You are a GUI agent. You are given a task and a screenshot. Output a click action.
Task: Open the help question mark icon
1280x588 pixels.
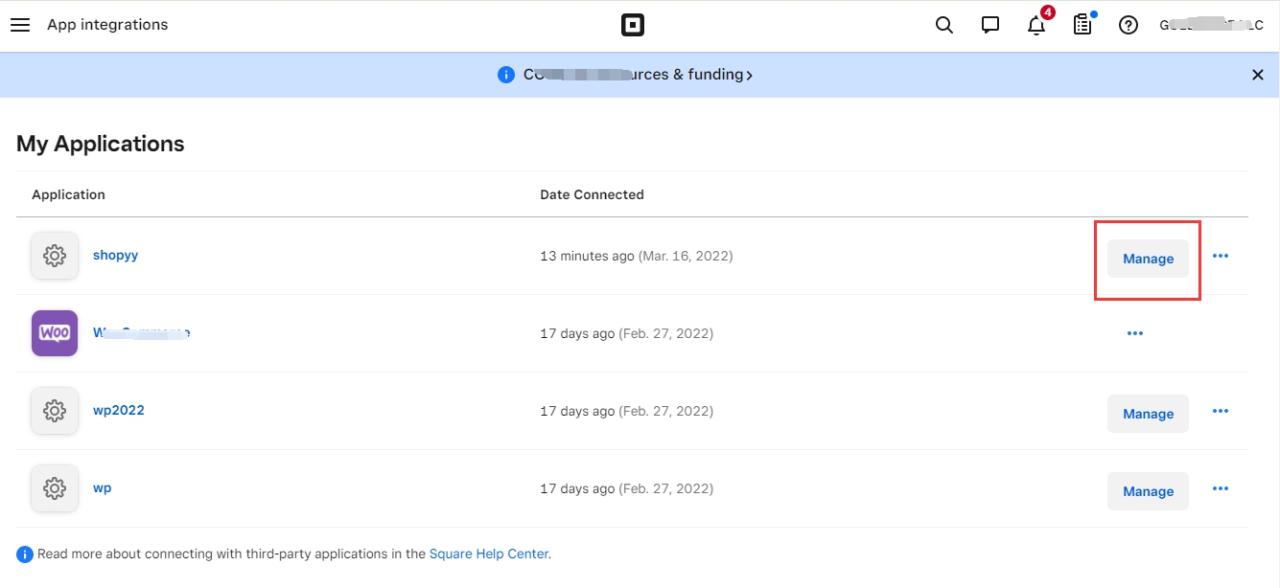(x=1128, y=25)
